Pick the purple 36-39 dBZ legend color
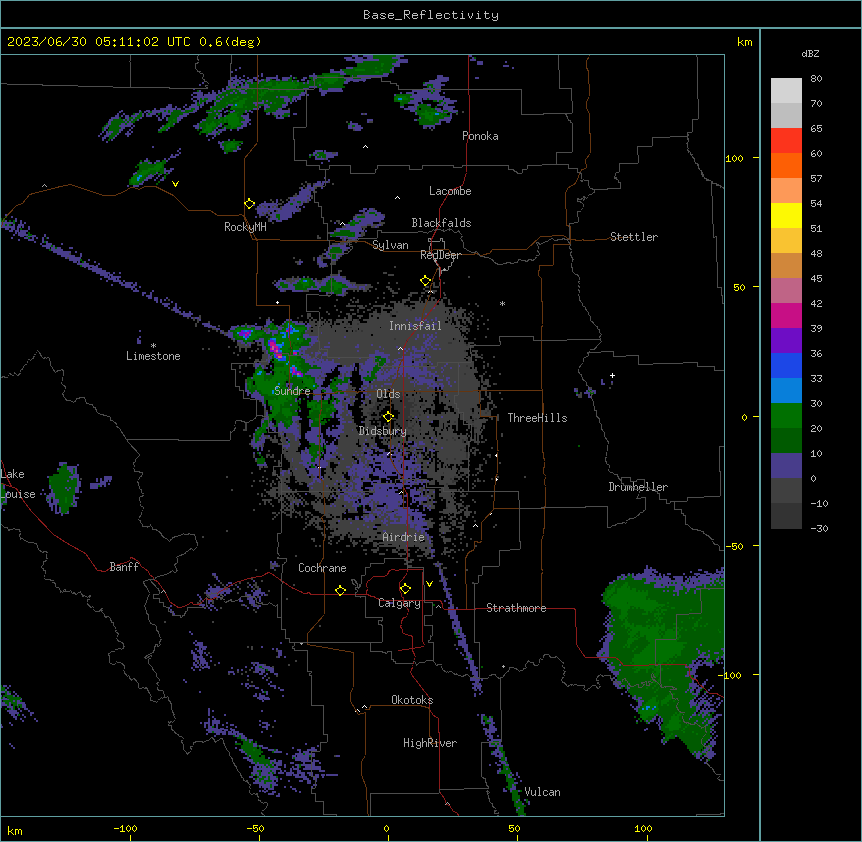The image size is (862, 842). coord(786,341)
